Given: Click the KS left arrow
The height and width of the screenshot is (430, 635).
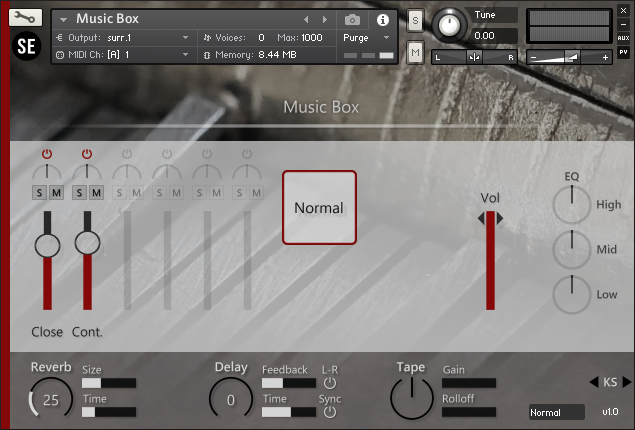Looking at the screenshot, I should click(593, 382).
